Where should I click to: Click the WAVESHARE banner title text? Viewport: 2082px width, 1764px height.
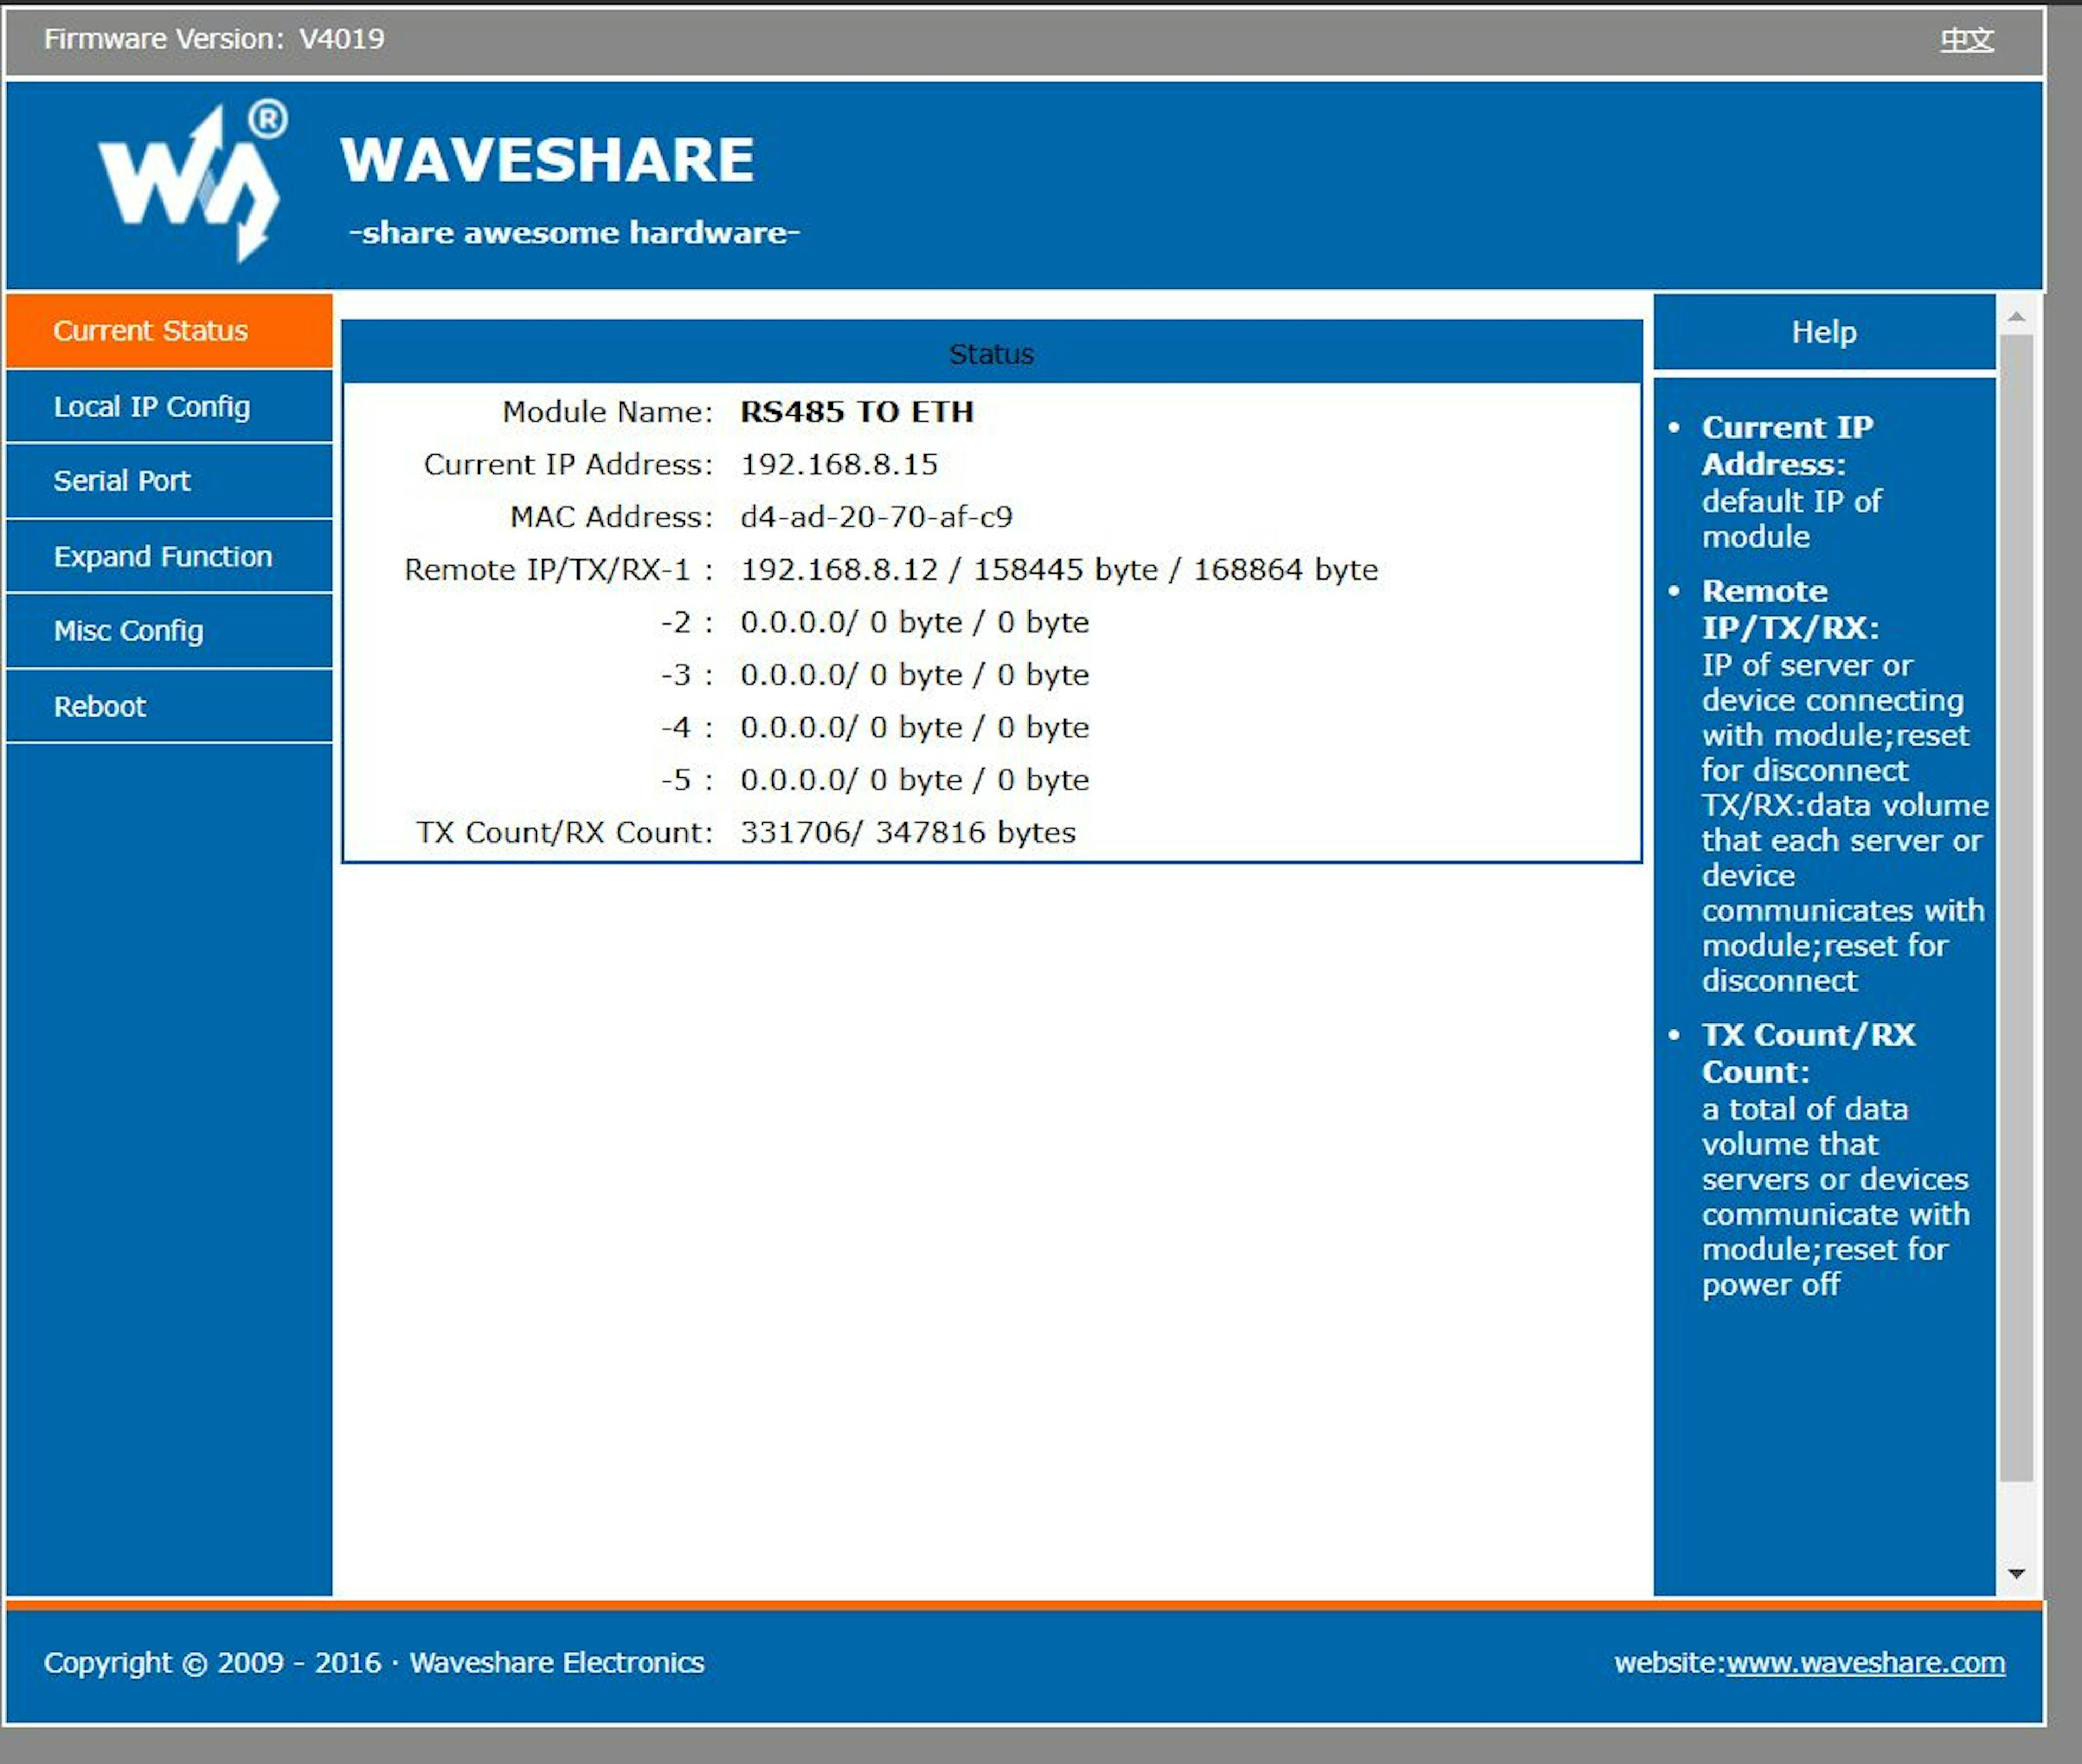point(547,160)
